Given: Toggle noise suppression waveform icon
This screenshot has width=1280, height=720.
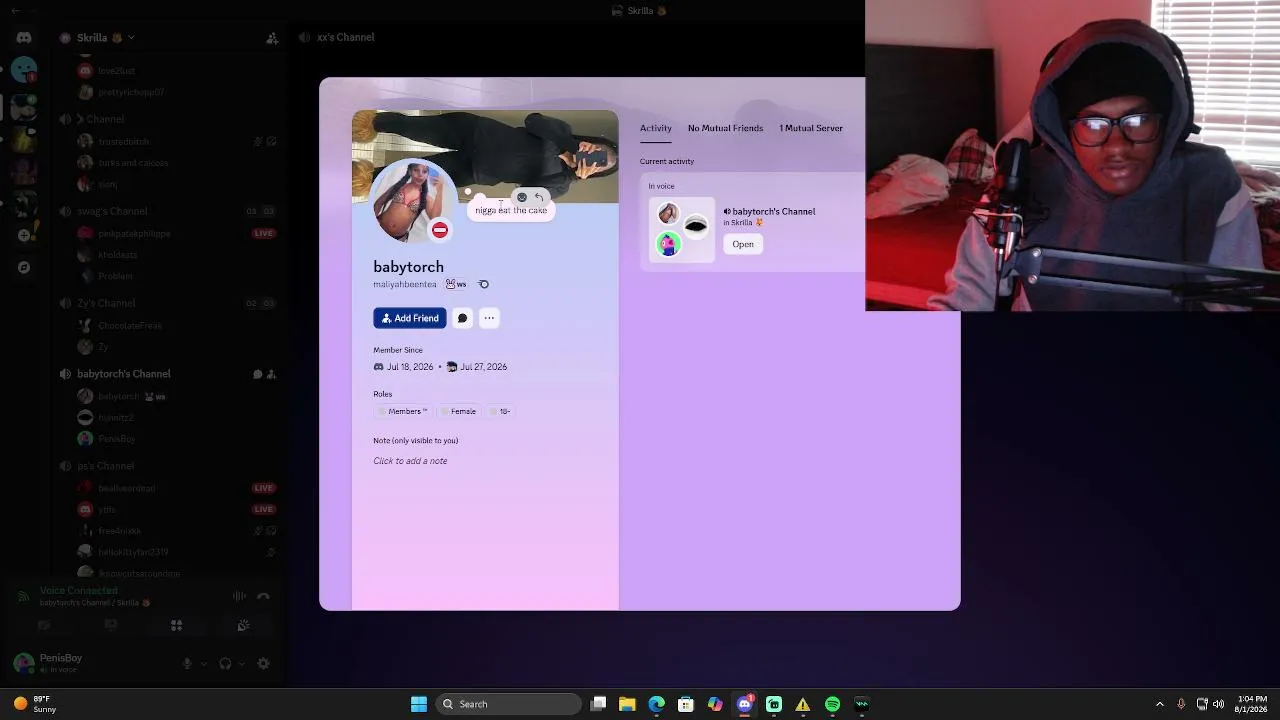Looking at the screenshot, I should pos(239,596).
